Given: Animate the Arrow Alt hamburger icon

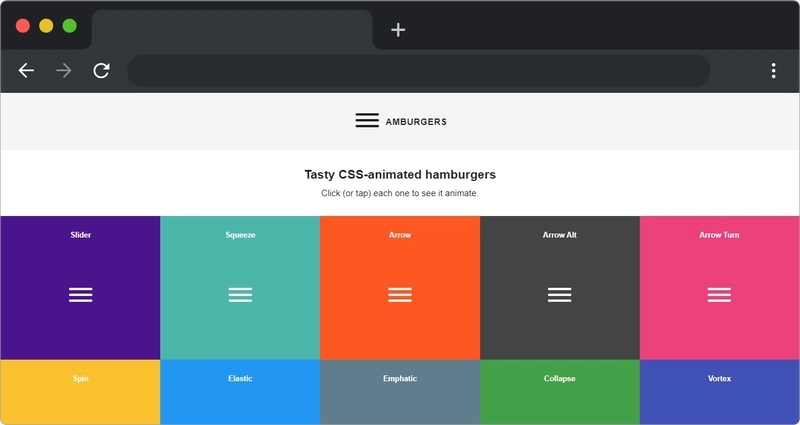Looking at the screenshot, I should point(560,295).
